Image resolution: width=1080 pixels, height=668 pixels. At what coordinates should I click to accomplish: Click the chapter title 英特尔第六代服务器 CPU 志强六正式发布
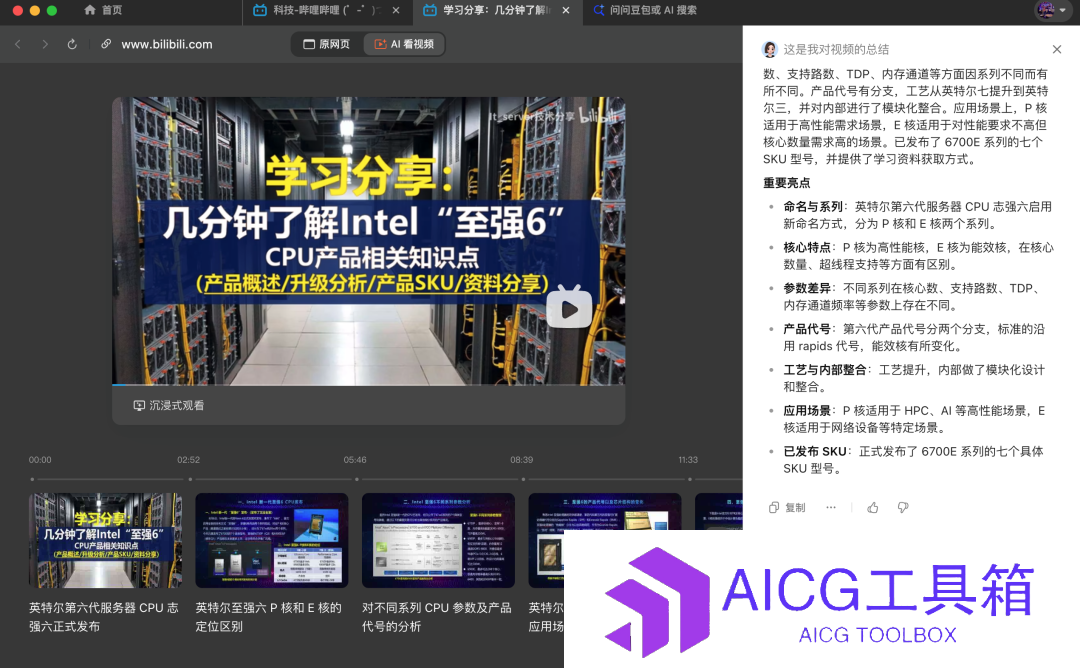(x=104, y=617)
